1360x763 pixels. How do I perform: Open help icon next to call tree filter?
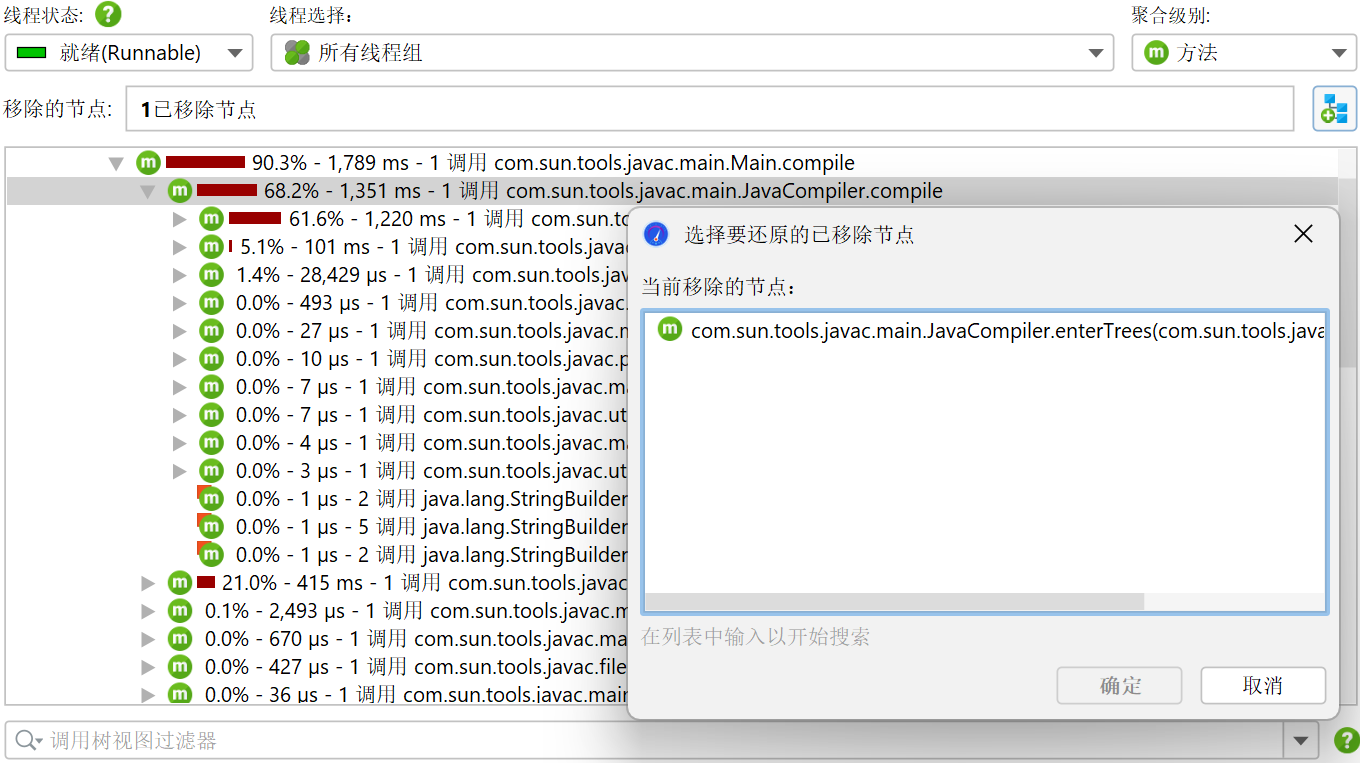(x=1346, y=741)
